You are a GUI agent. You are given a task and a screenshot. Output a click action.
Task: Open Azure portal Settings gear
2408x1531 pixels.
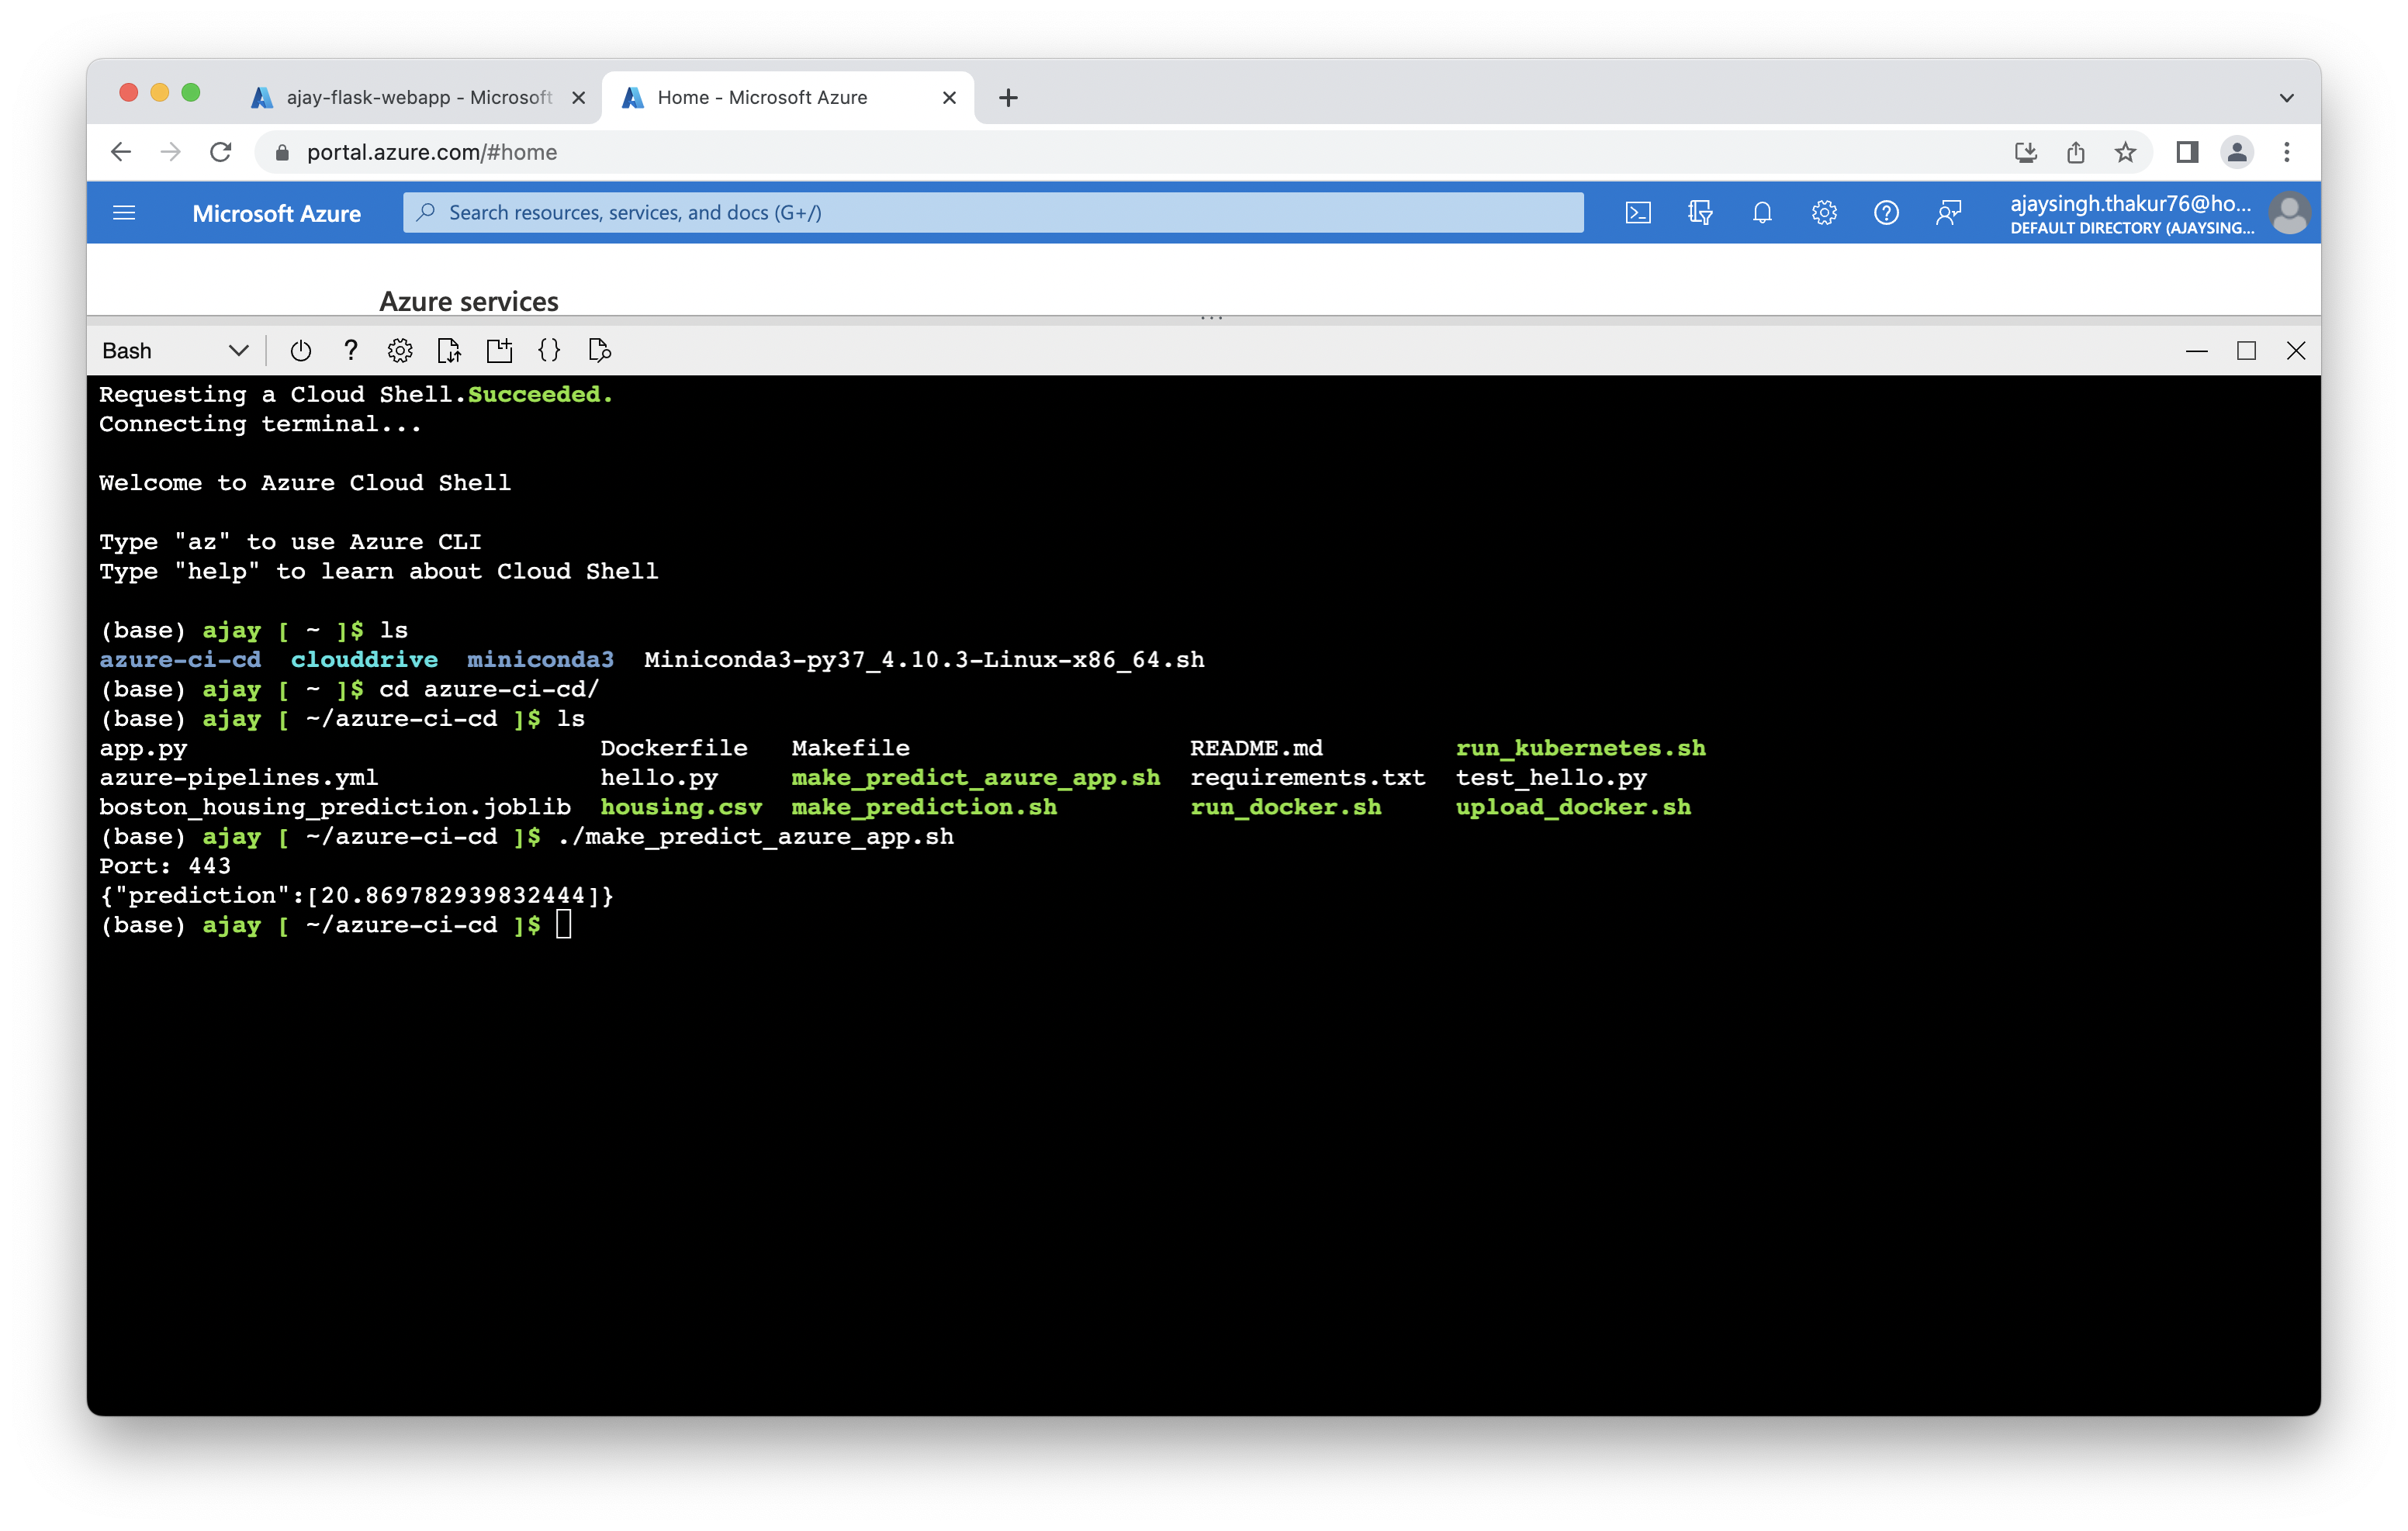click(1824, 213)
